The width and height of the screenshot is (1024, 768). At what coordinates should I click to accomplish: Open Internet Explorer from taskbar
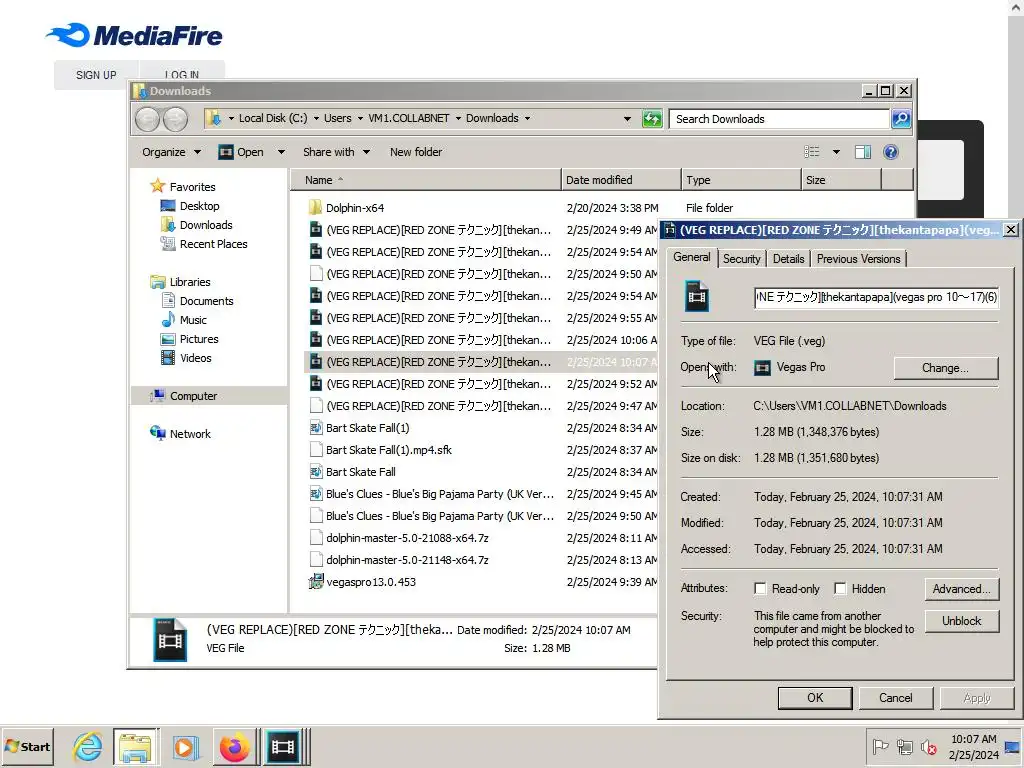click(88, 746)
